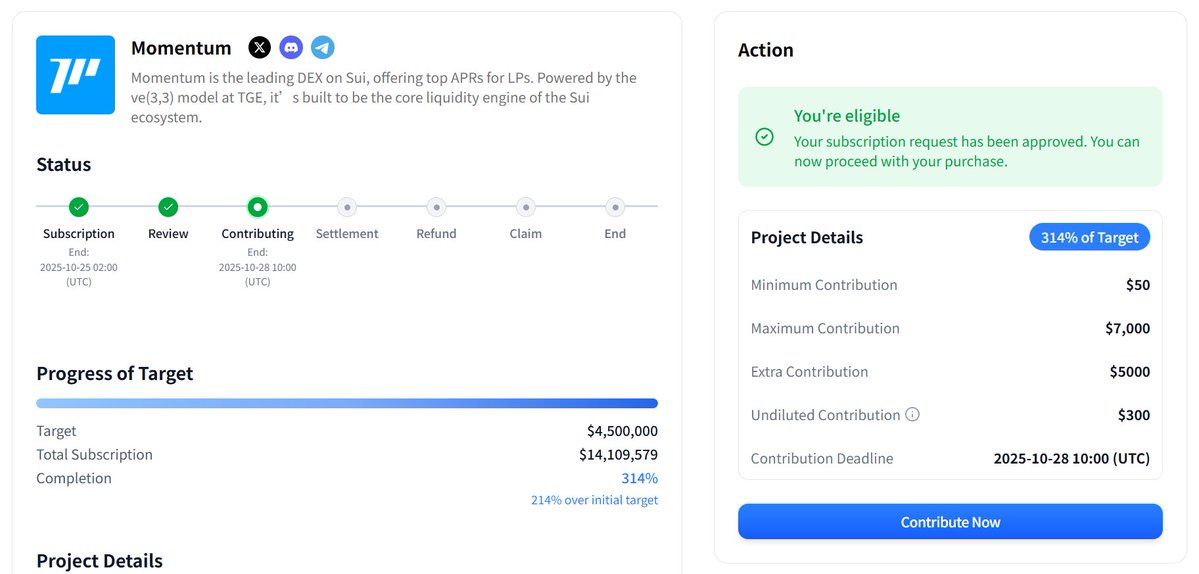Select the Refund status step

tap(436, 207)
